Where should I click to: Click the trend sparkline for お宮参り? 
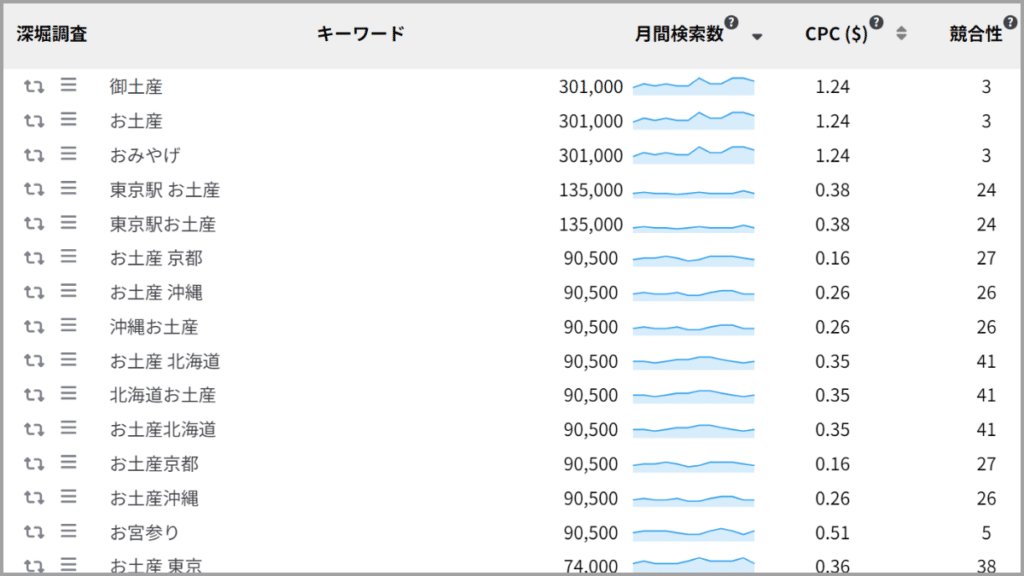693,532
